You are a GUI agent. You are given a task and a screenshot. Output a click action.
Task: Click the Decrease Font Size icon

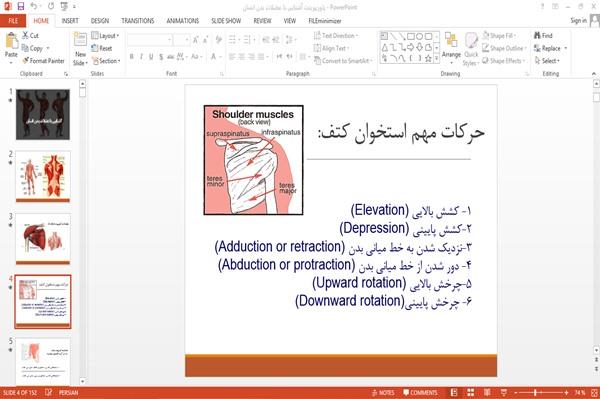[x=206, y=40]
